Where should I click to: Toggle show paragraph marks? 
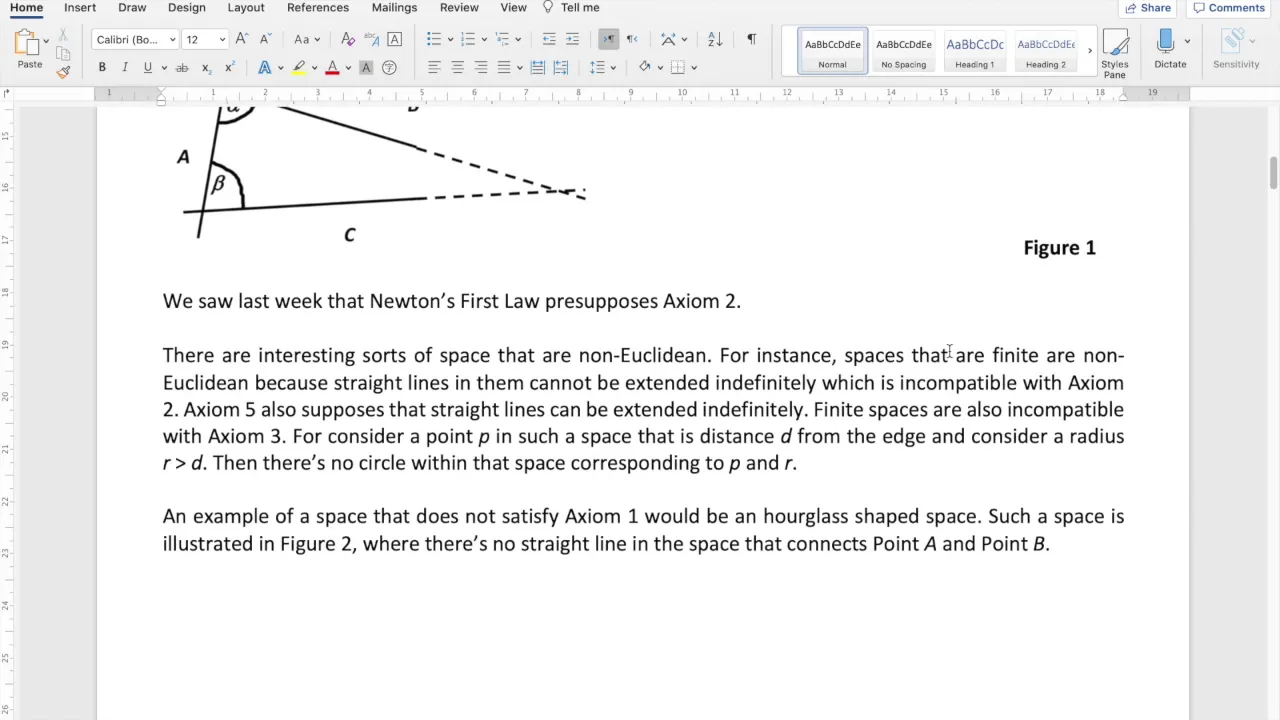coord(751,39)
